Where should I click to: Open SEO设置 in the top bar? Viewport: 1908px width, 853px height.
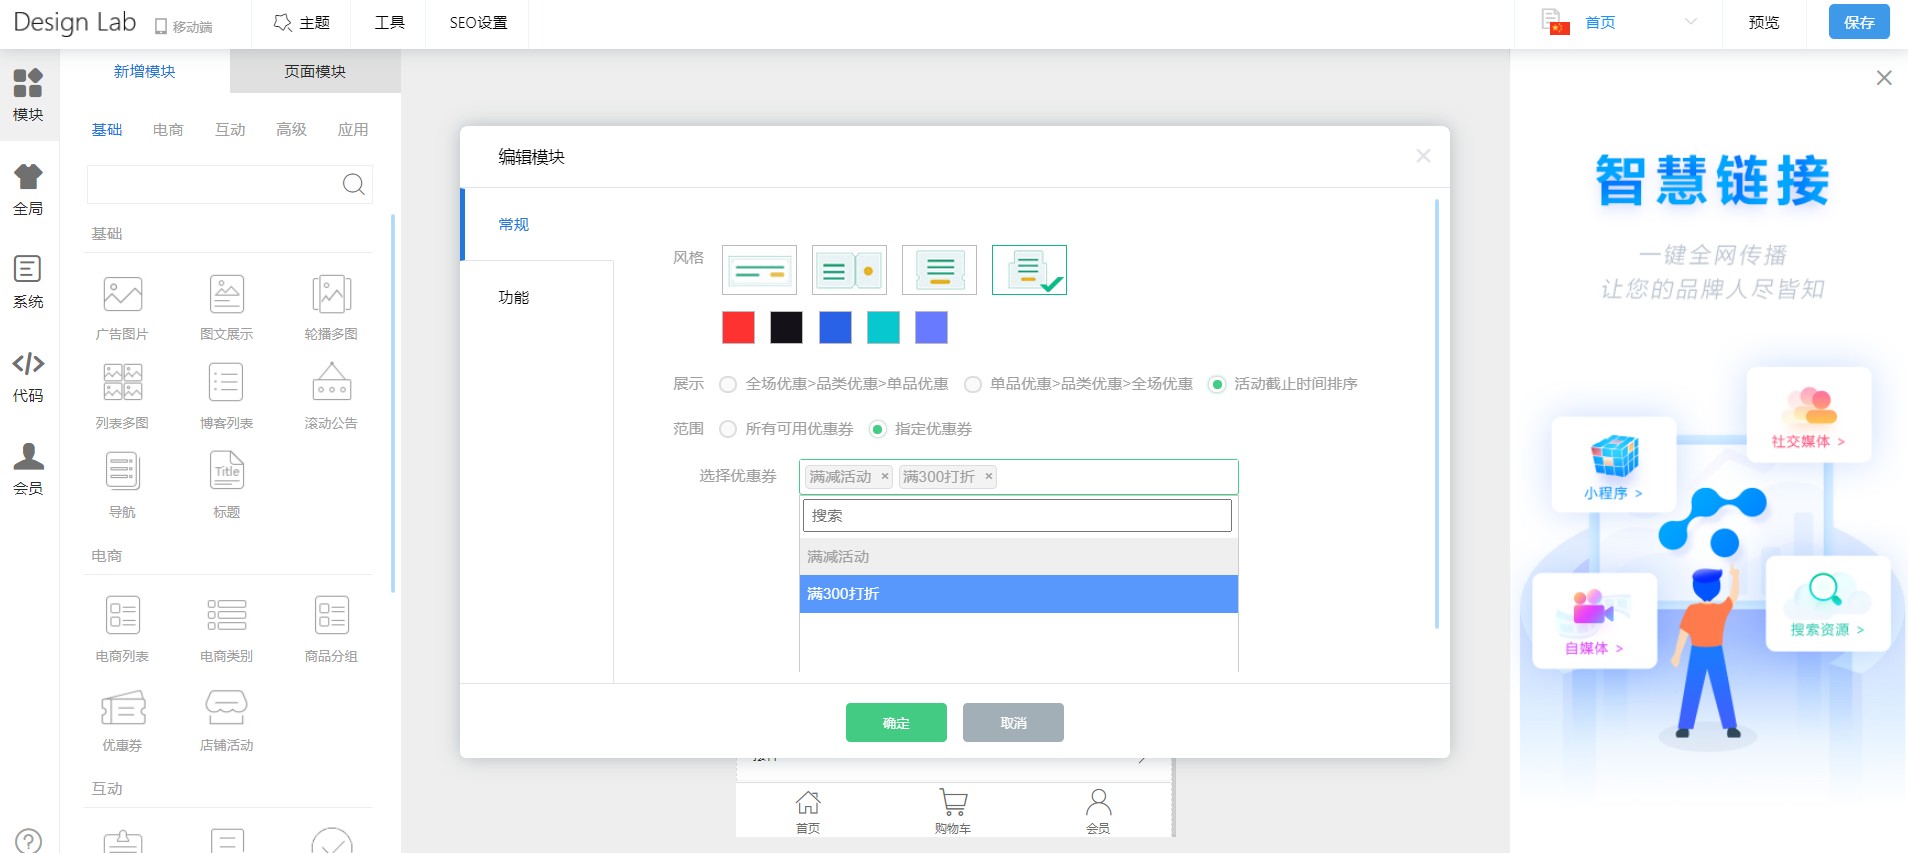click(478, 22)
